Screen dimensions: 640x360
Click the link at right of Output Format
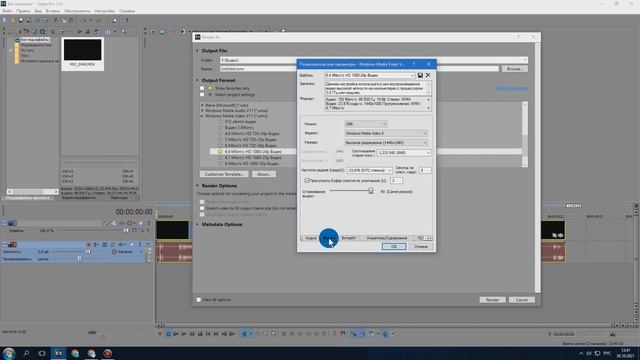click(x=512, y=89)
